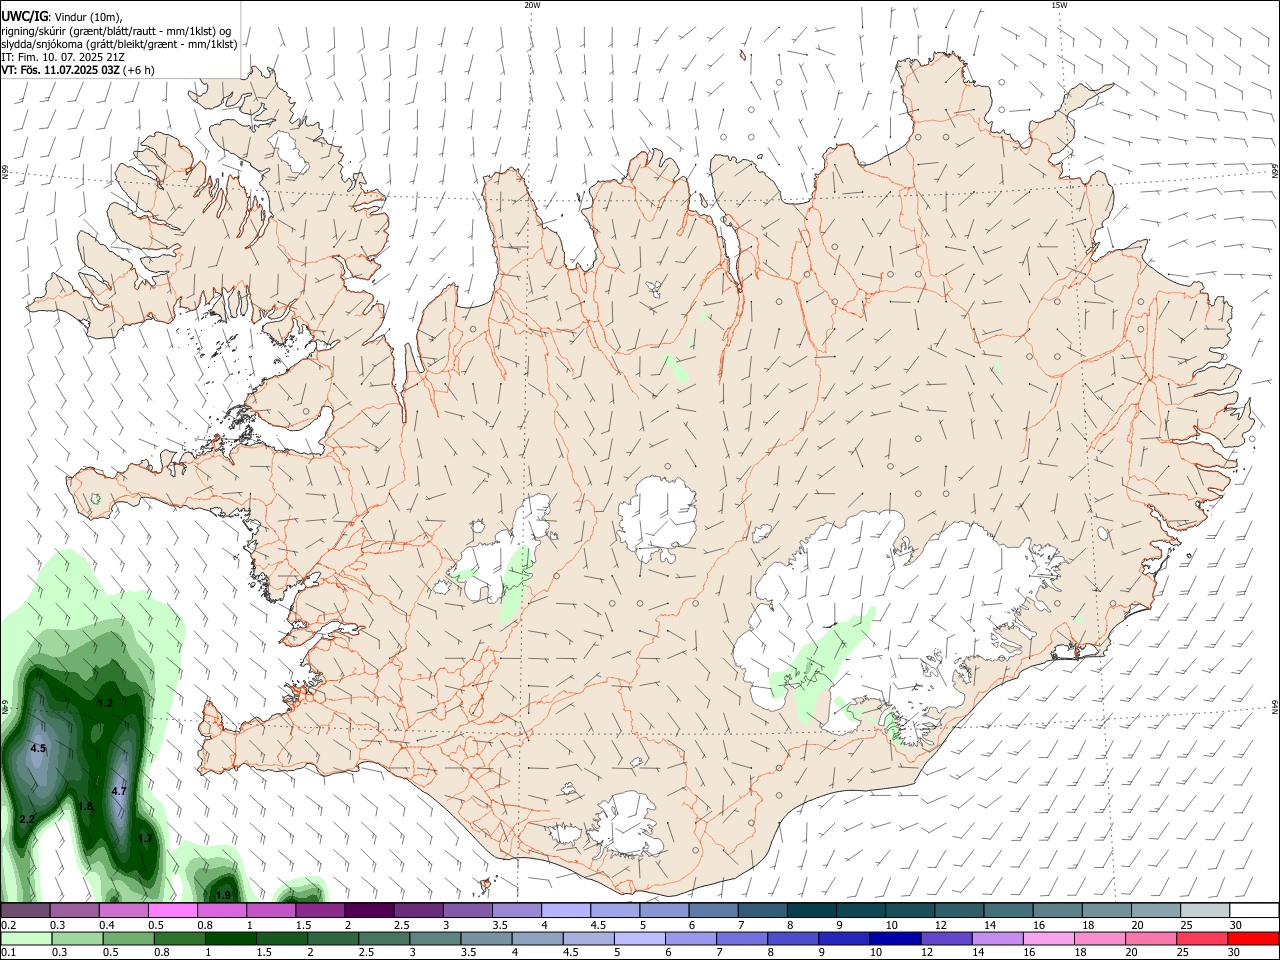Click the UWC/IG title text

coord(24,16)
